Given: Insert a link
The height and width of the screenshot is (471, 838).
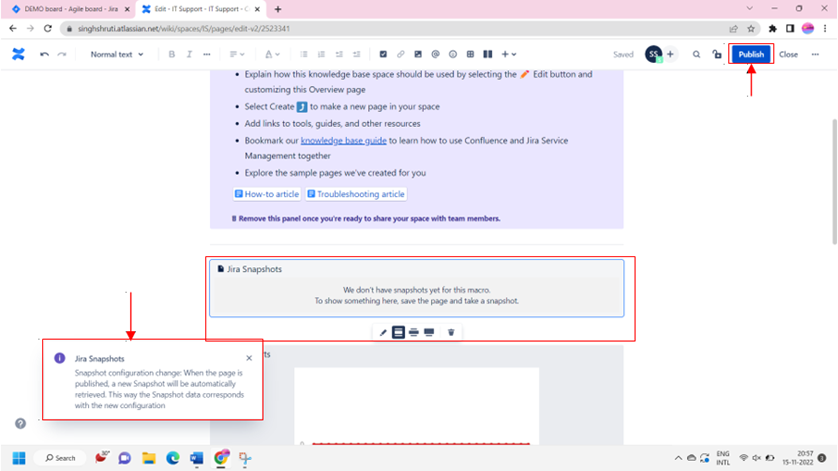Looking at the screenshot, I should pos(400,54).
